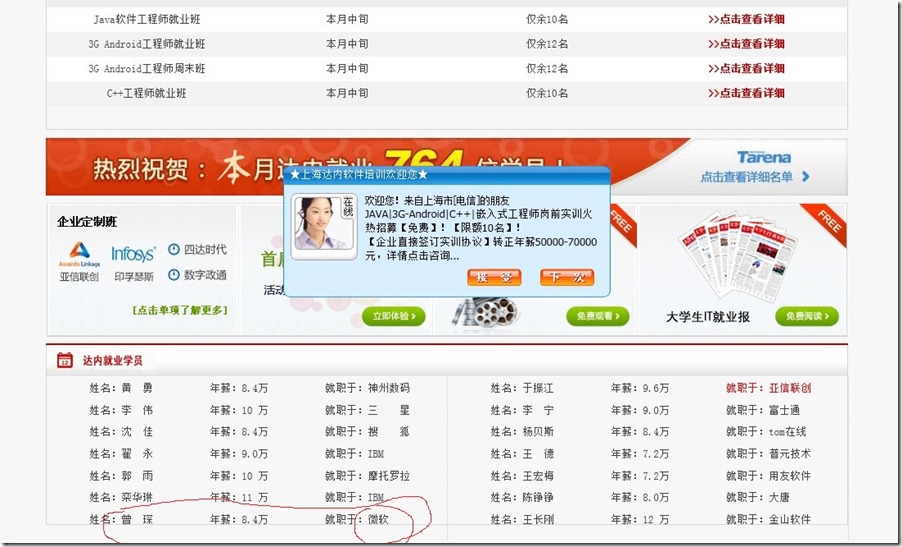Click 就职于: 富士通 entry

(x=763, y=410)
